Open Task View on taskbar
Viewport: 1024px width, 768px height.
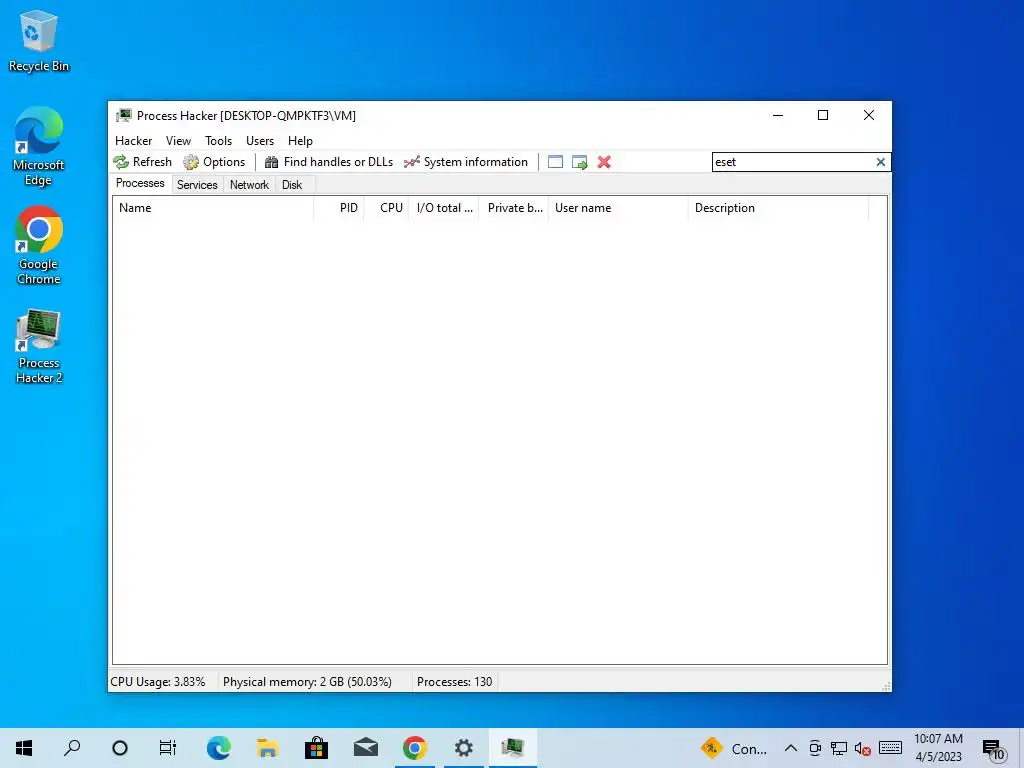click(168, 748)
